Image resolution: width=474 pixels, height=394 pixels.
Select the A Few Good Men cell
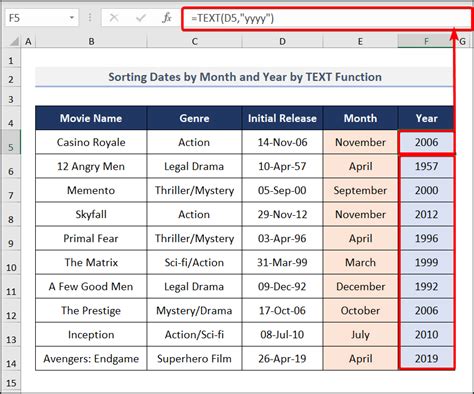(x=91, y=286)
